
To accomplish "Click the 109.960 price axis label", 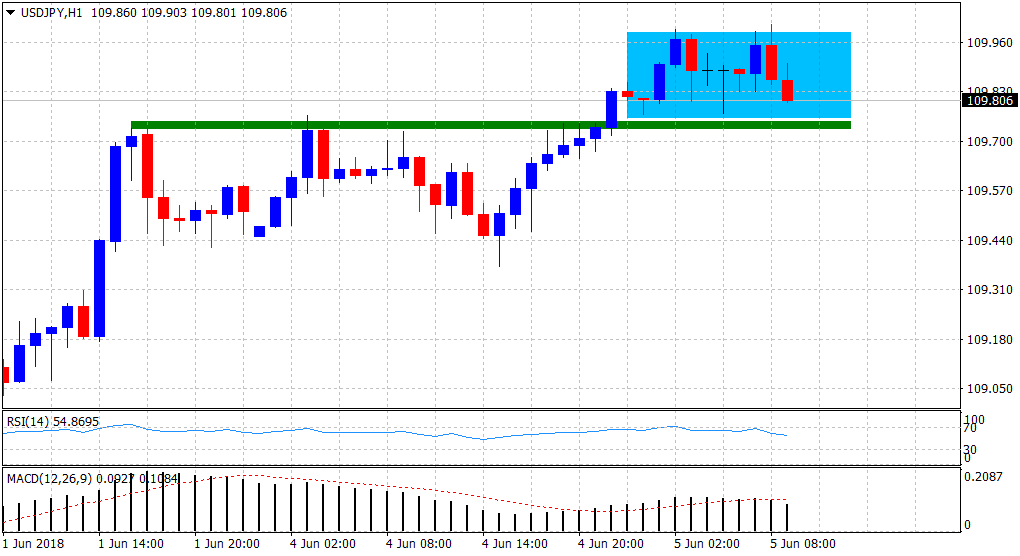I will (986, 43).
